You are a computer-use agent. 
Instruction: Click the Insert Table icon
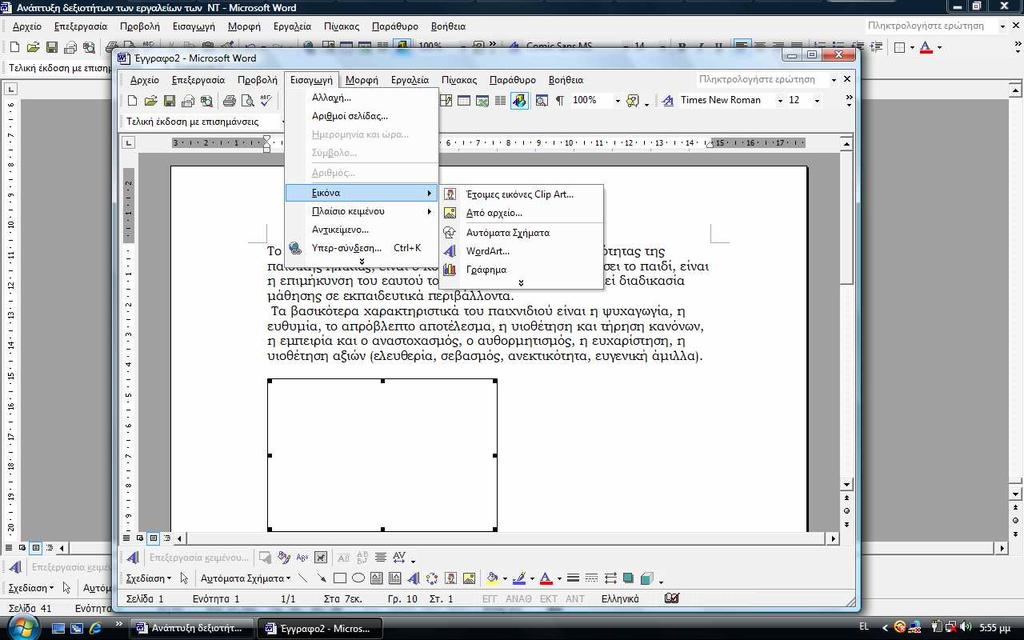point(464,101)
